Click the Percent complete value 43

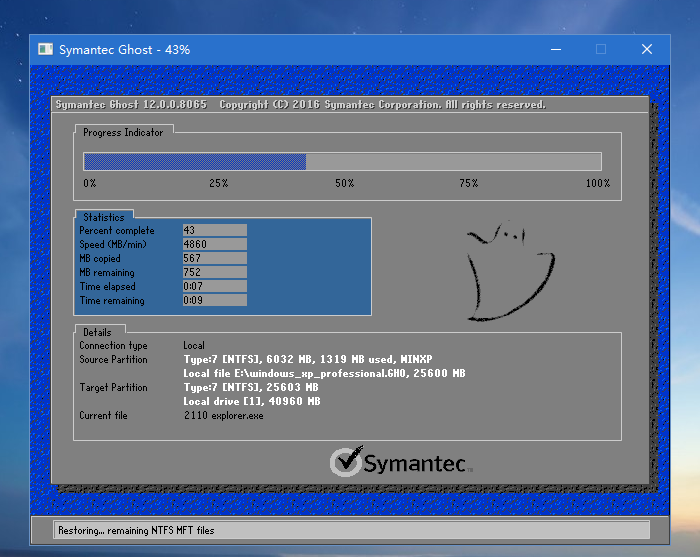tap(215, 230)
